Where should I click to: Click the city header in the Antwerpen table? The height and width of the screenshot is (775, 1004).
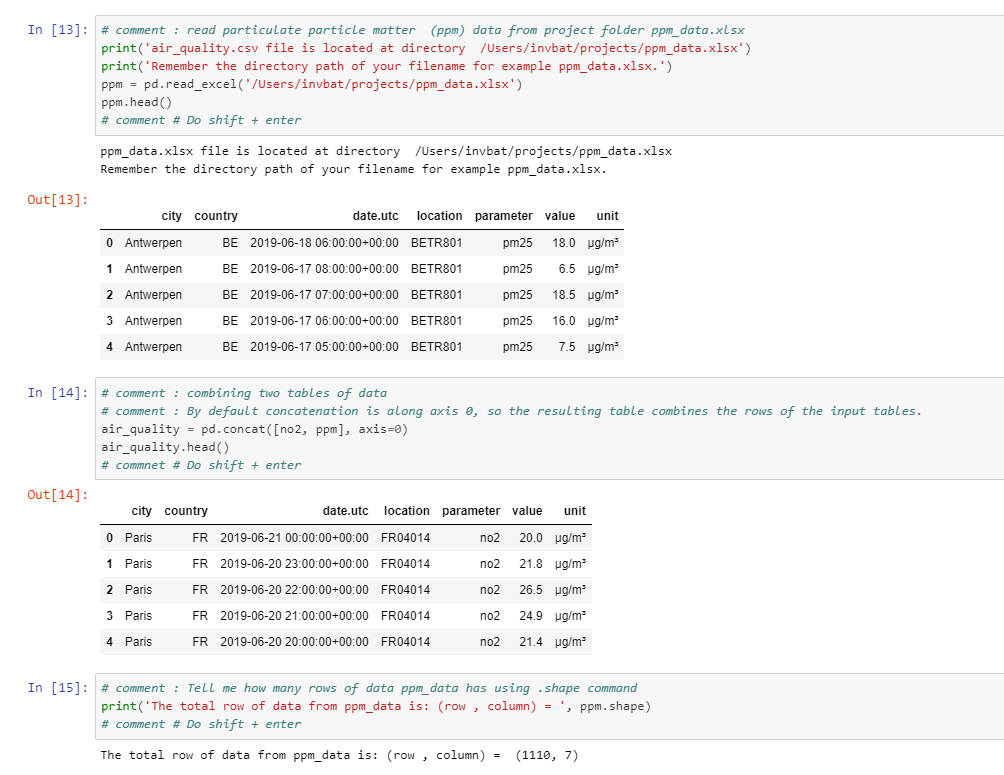click(171, 216)
